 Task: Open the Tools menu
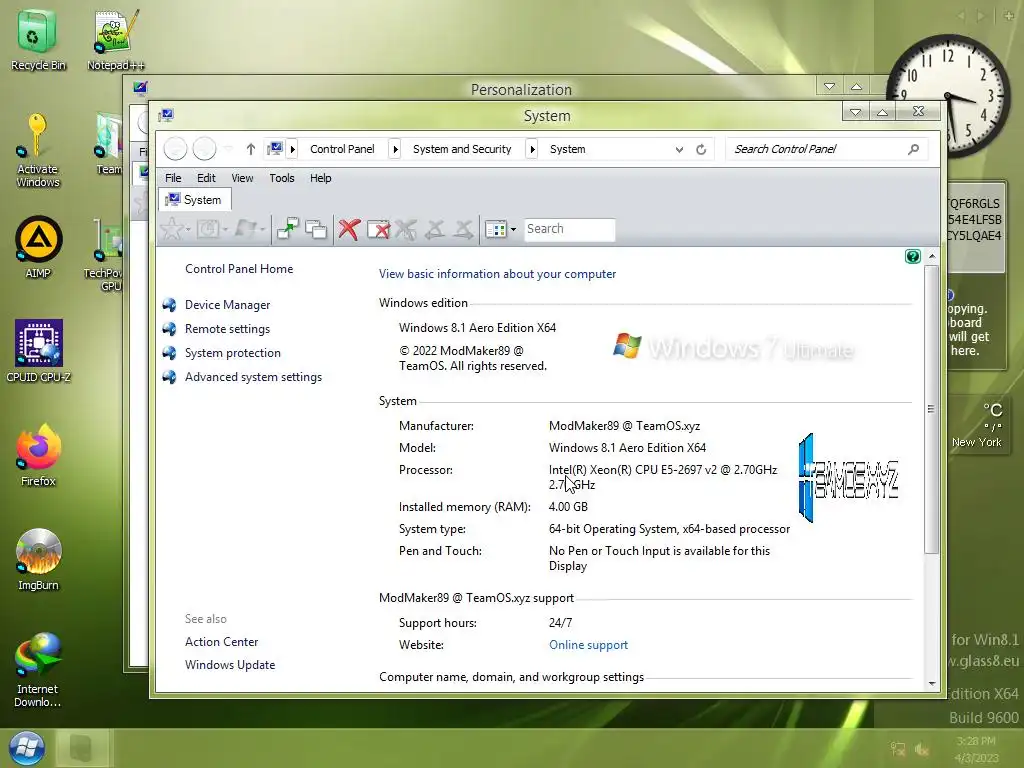[282, 178]
